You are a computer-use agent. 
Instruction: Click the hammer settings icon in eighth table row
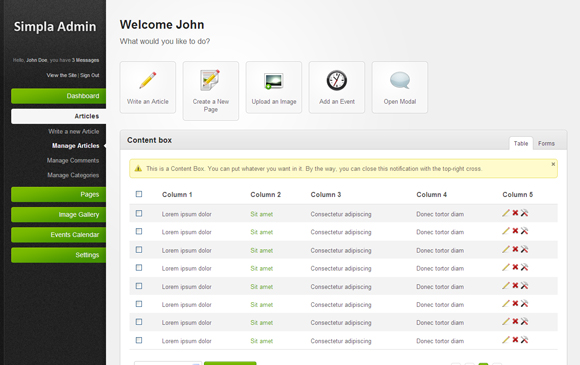point(524,340)
